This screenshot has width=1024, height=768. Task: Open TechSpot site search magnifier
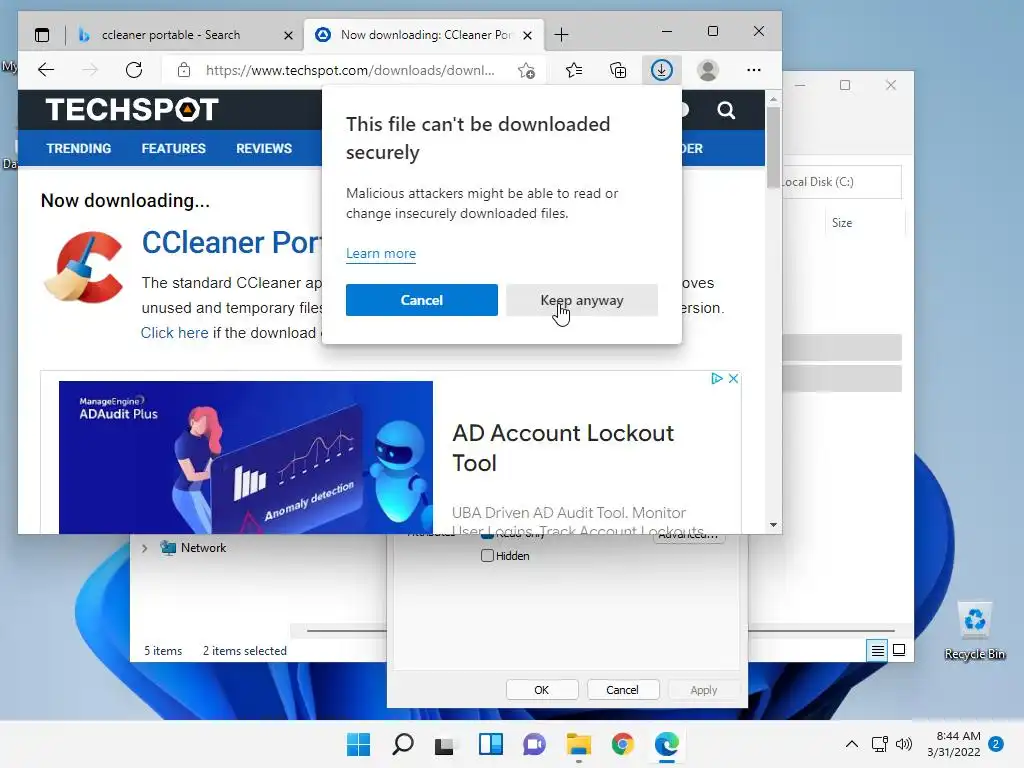726,110
